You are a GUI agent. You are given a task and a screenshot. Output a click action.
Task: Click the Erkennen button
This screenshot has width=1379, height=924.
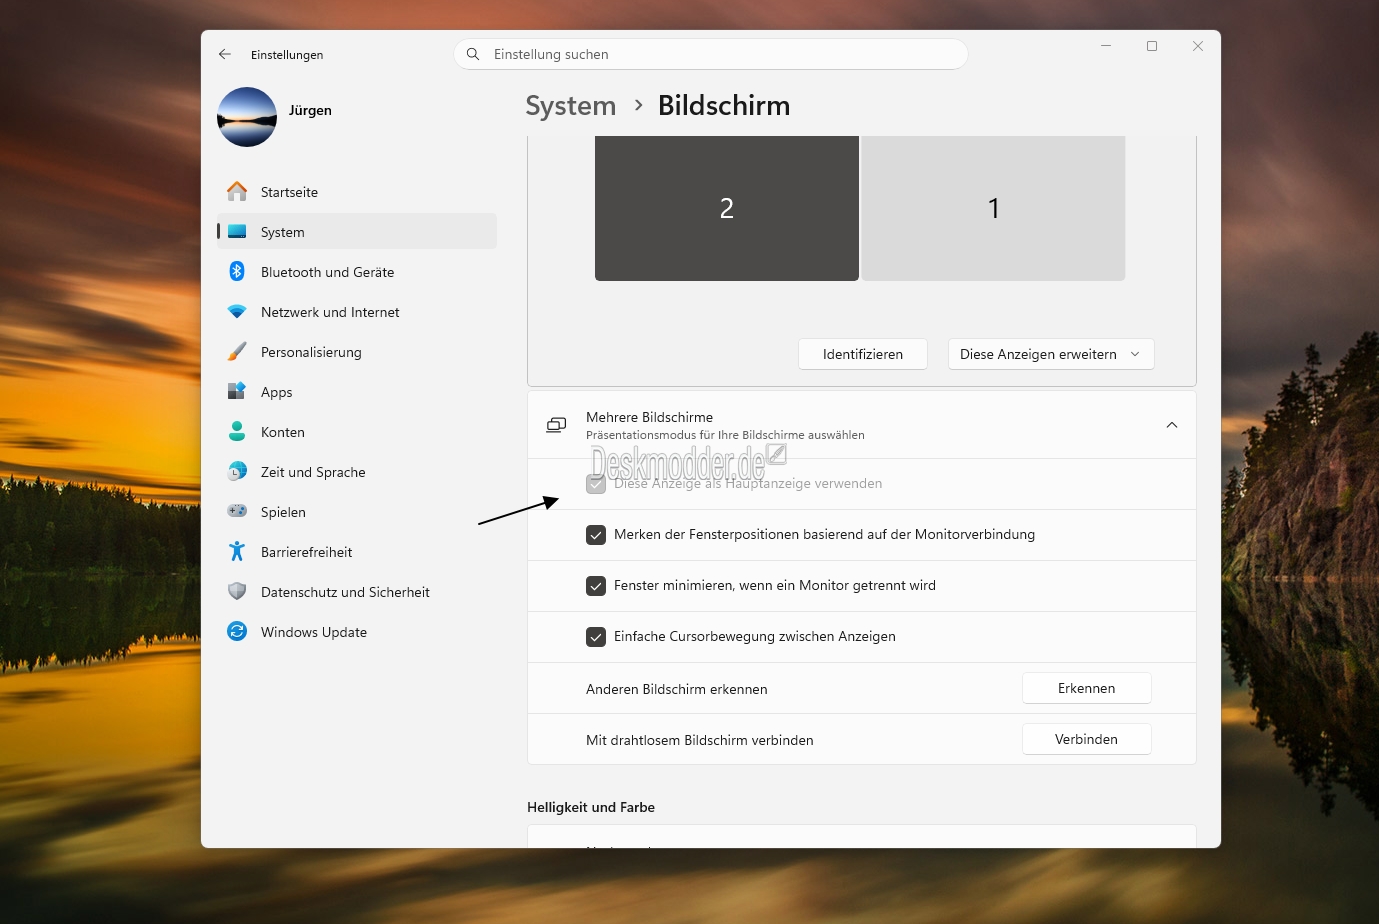coord(1086,688)
